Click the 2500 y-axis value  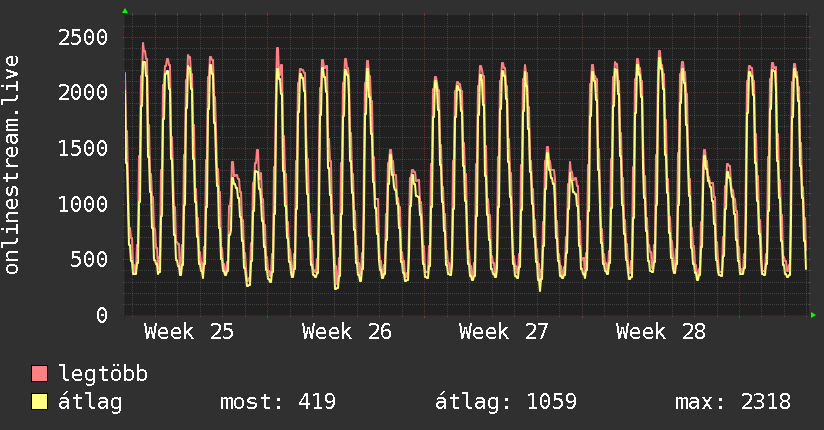(83, 37)
